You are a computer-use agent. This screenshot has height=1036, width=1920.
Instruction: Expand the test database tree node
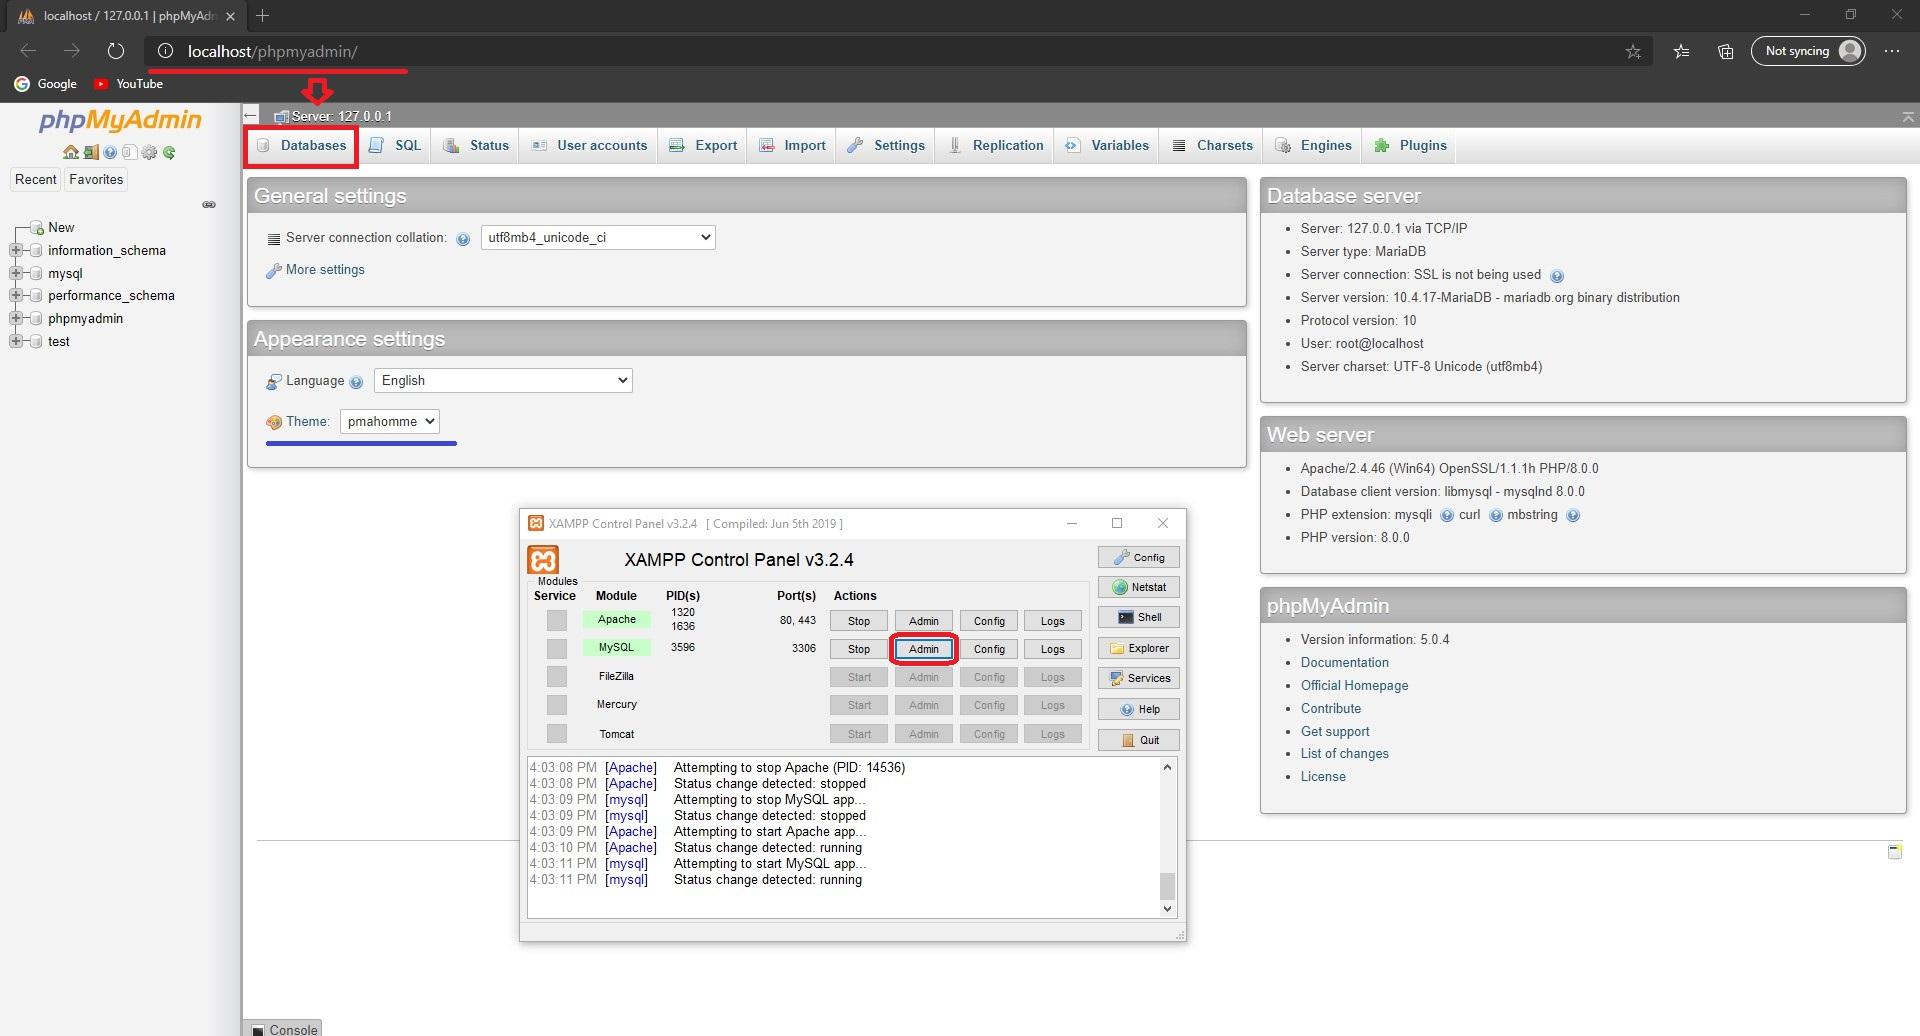point(16,341)
